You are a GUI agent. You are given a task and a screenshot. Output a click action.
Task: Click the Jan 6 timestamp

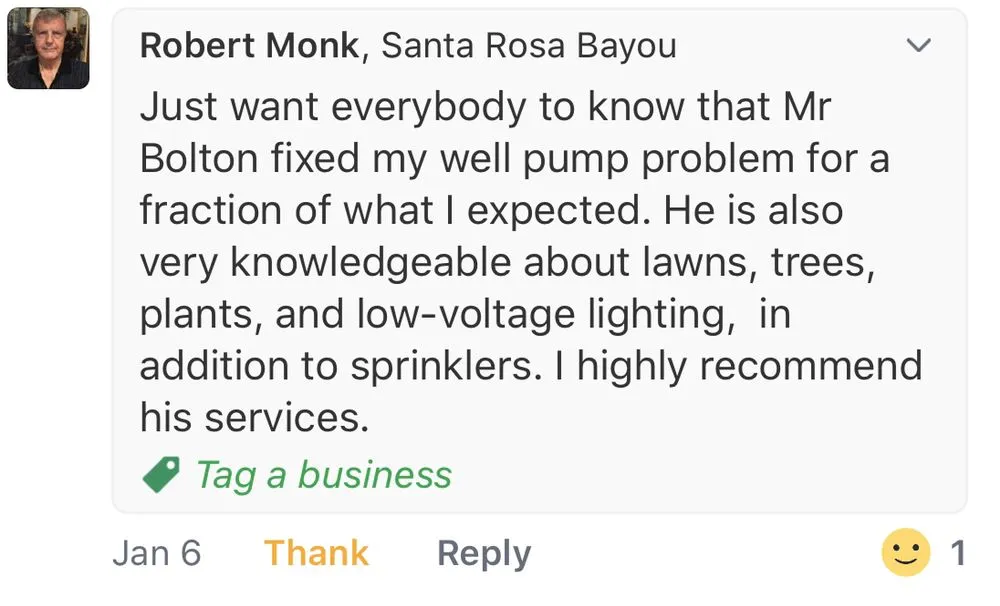click(x=157, y=553)
